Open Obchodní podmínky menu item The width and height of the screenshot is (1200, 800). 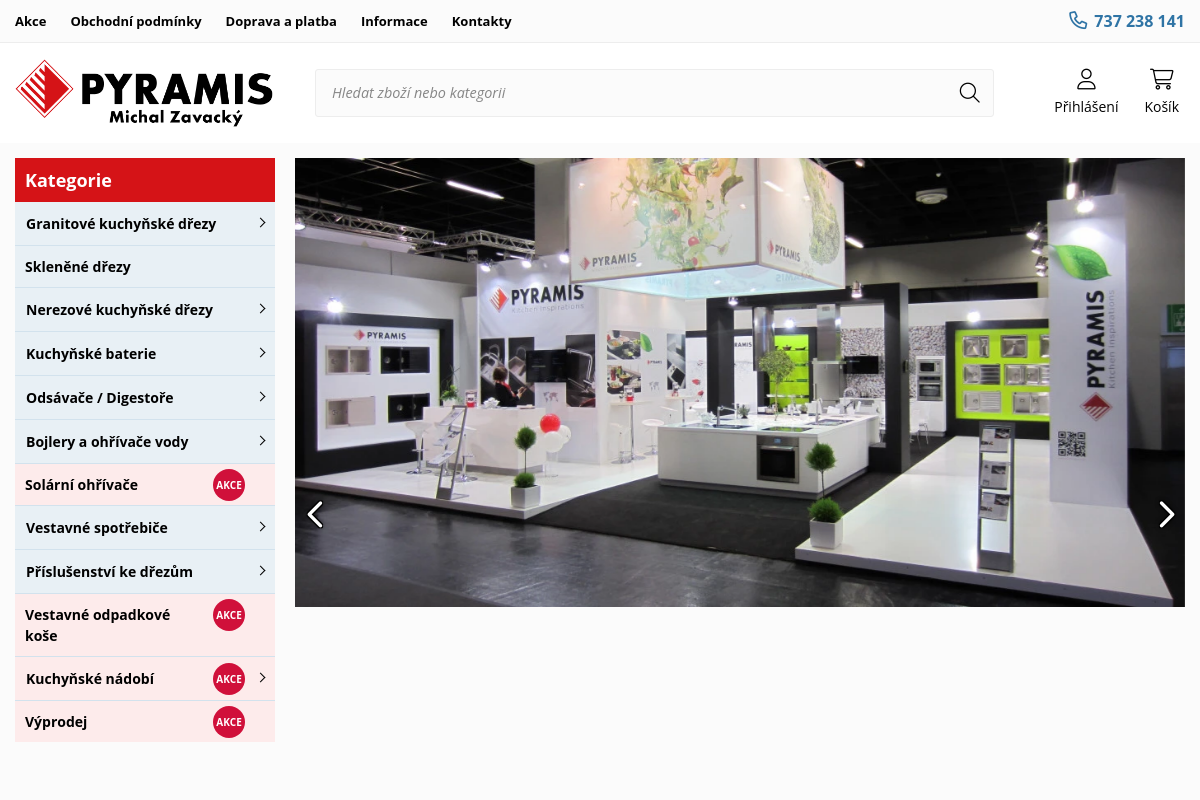tap(136, 21)
